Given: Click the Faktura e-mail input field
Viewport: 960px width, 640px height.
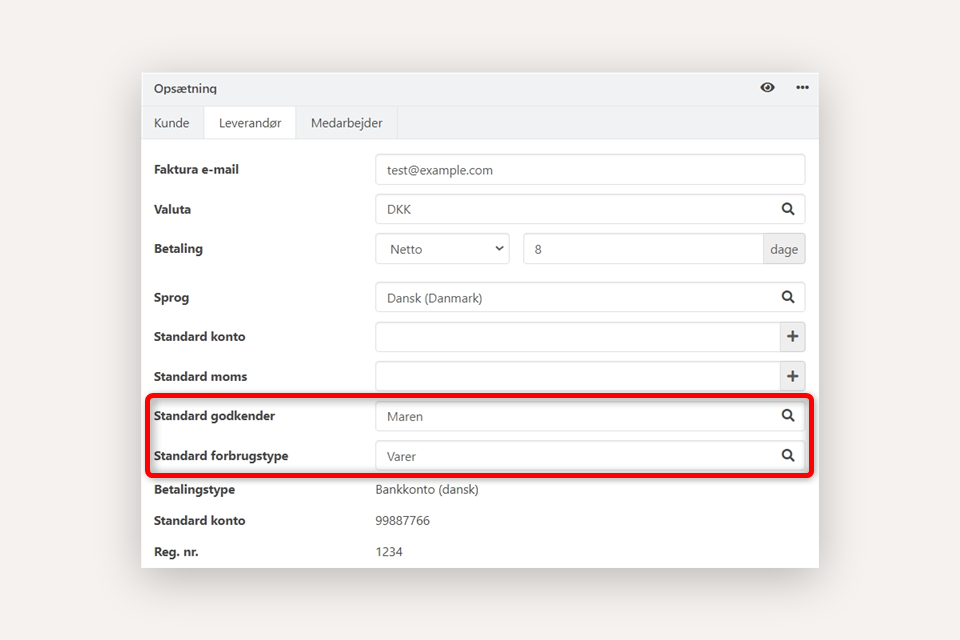Looking at the screenshot, I should pos(590,170).
